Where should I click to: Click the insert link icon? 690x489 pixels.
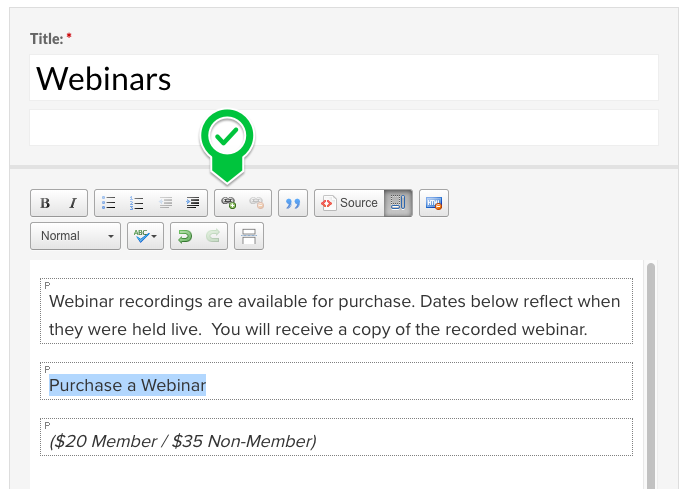(x=229, y=203)
